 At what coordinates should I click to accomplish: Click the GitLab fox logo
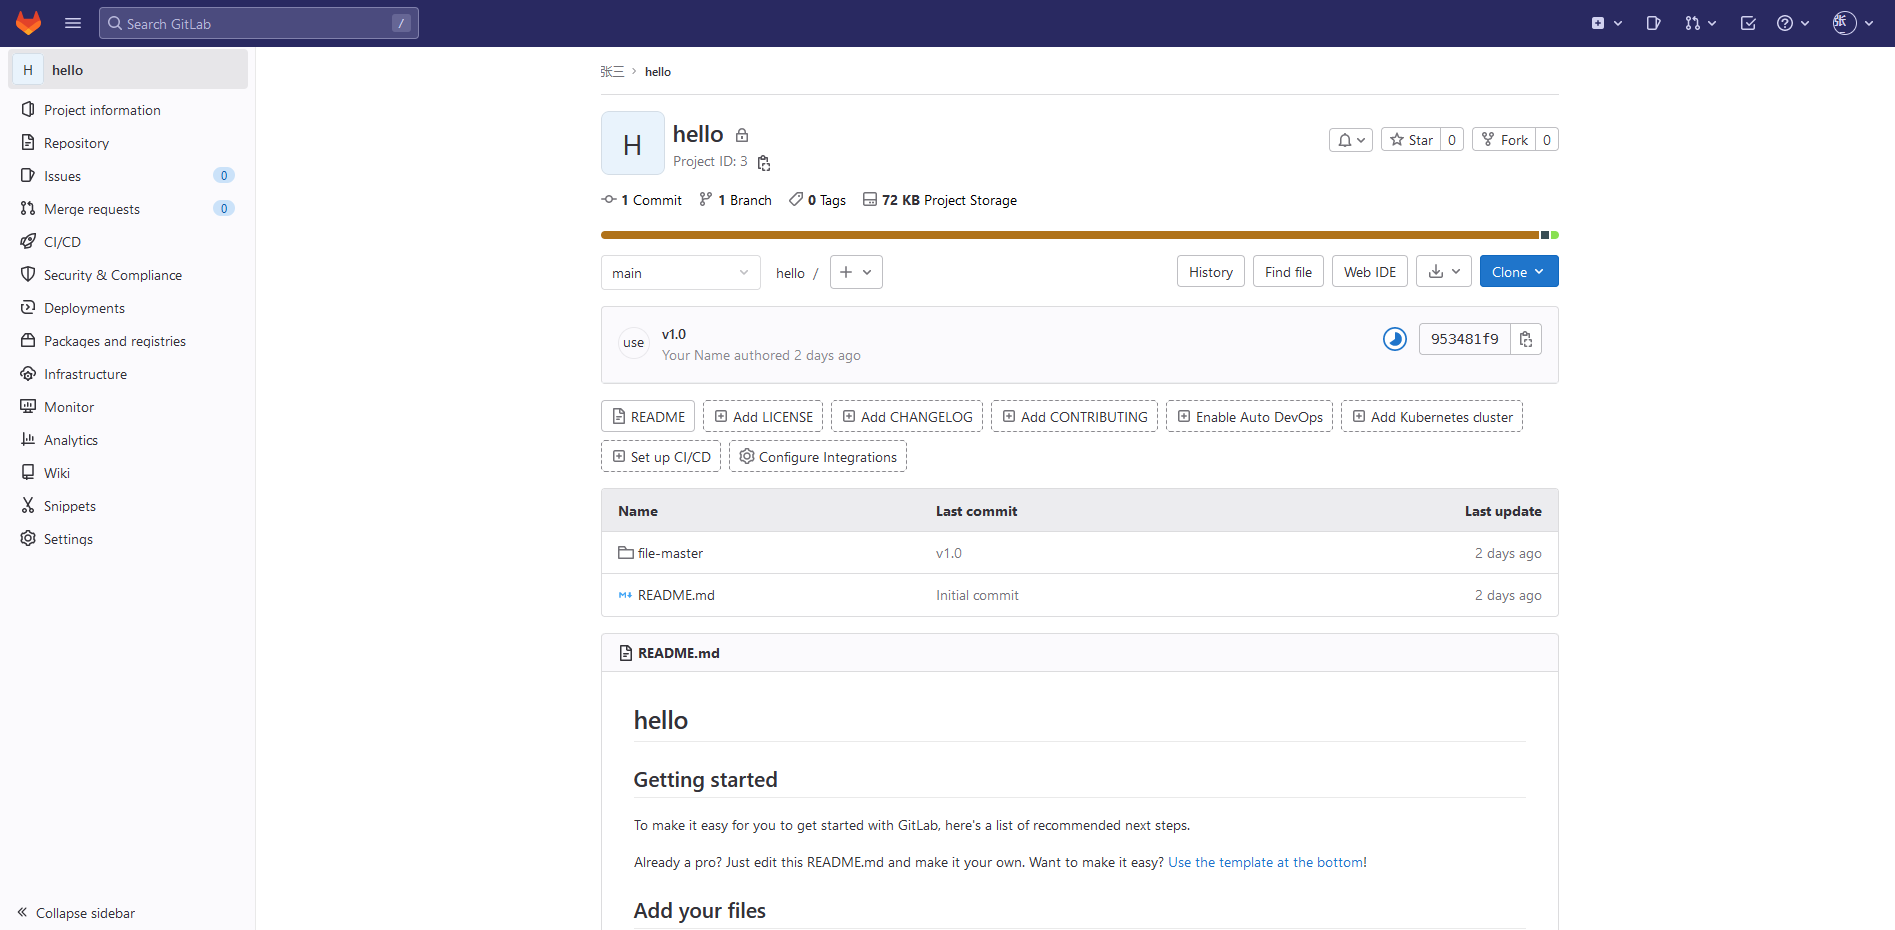[28, 23]
